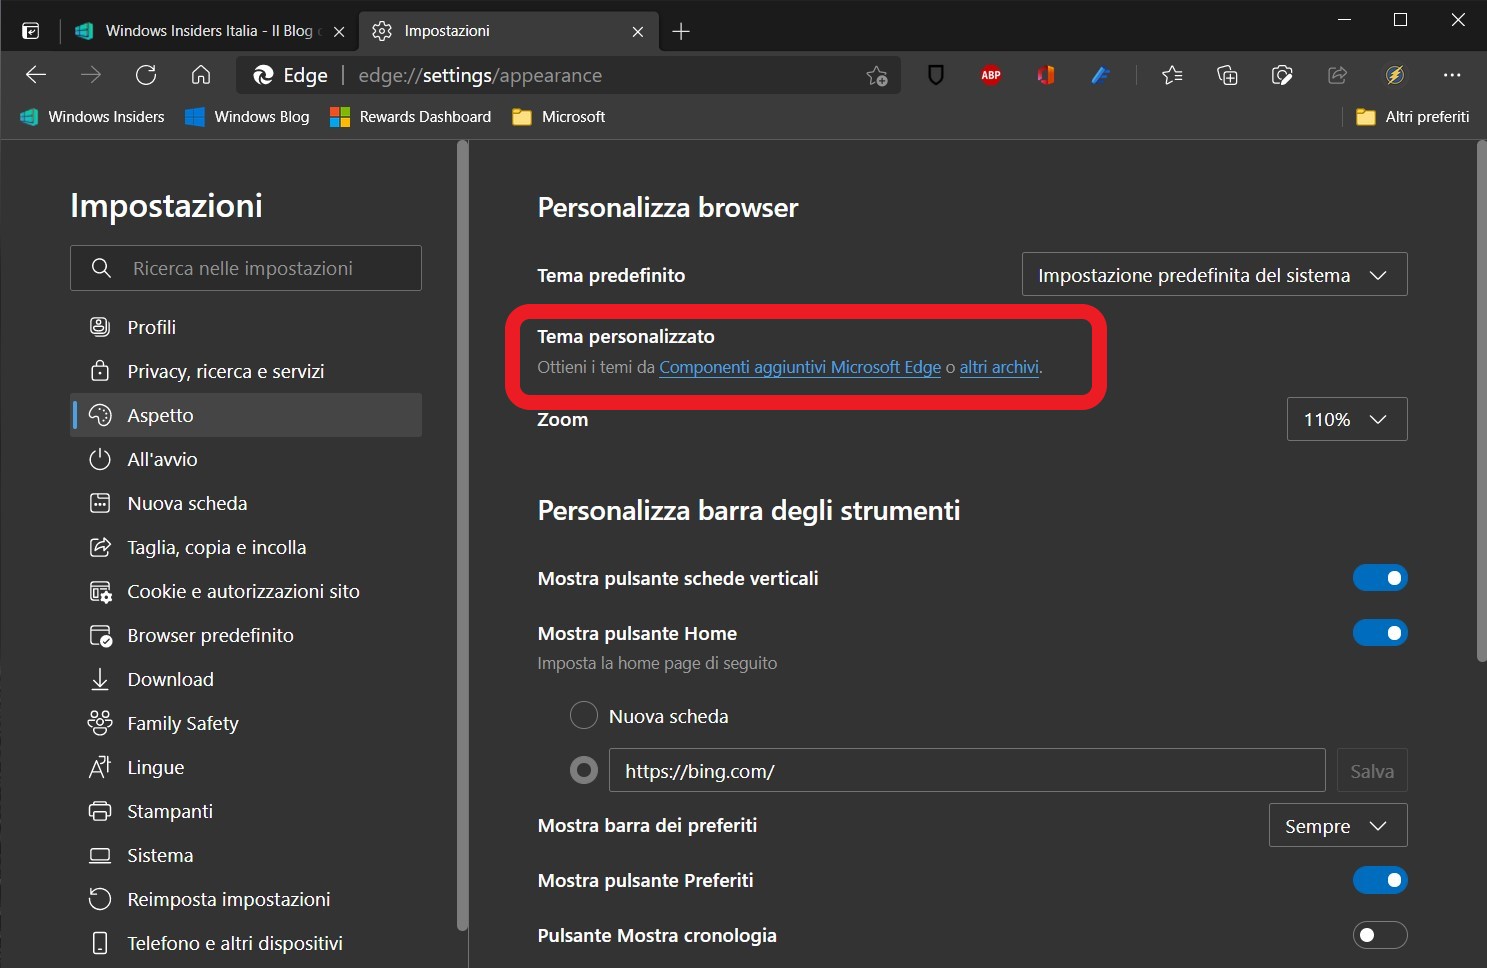Open the Zoom 110% dropdown
Screen dimensions: 1487x968
point(1347,419)
